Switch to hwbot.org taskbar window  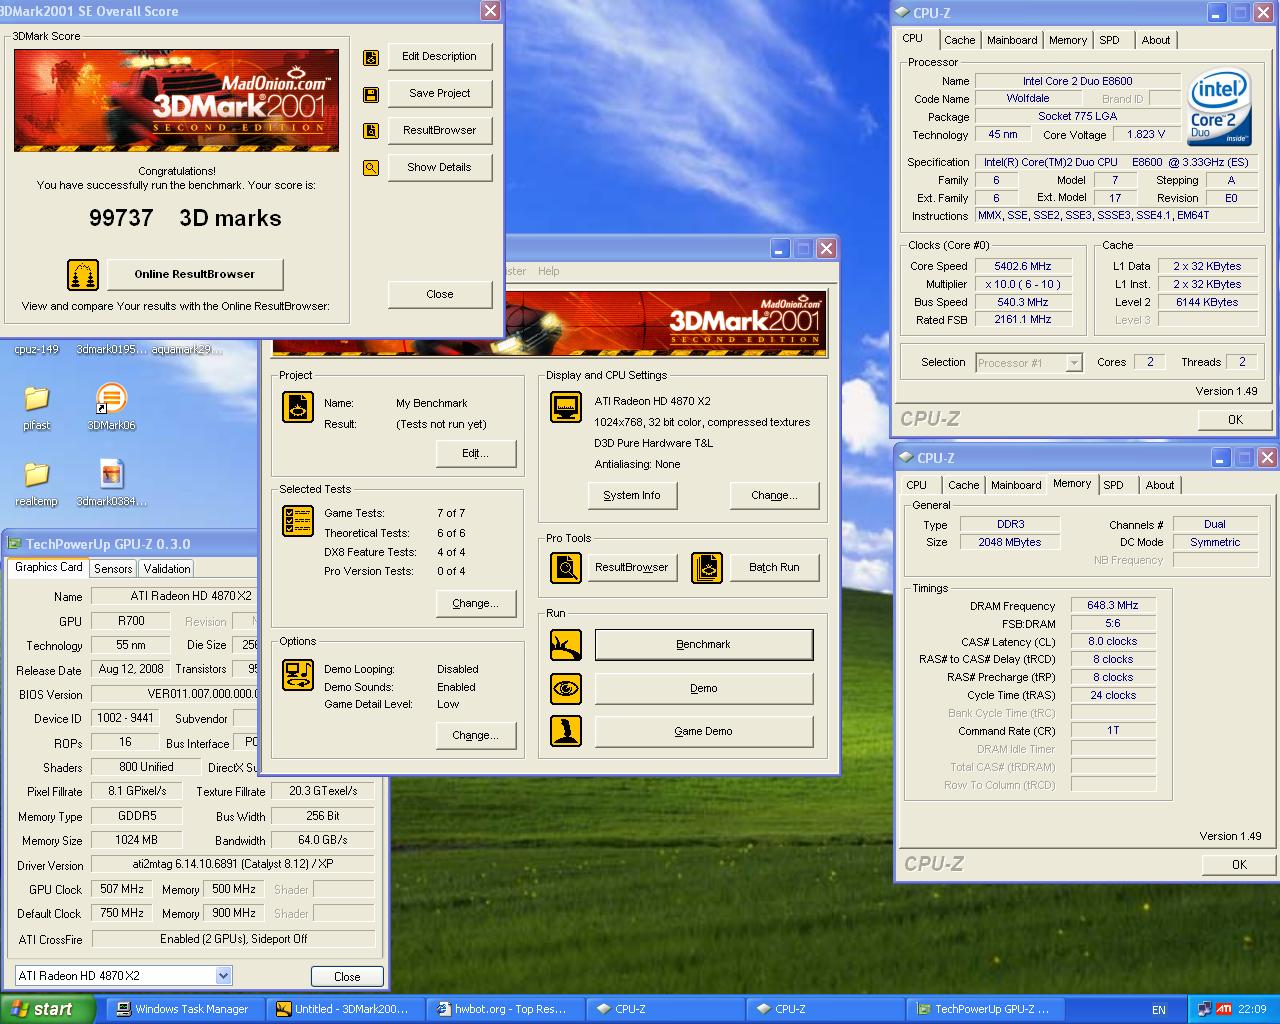coord(503,1009)
